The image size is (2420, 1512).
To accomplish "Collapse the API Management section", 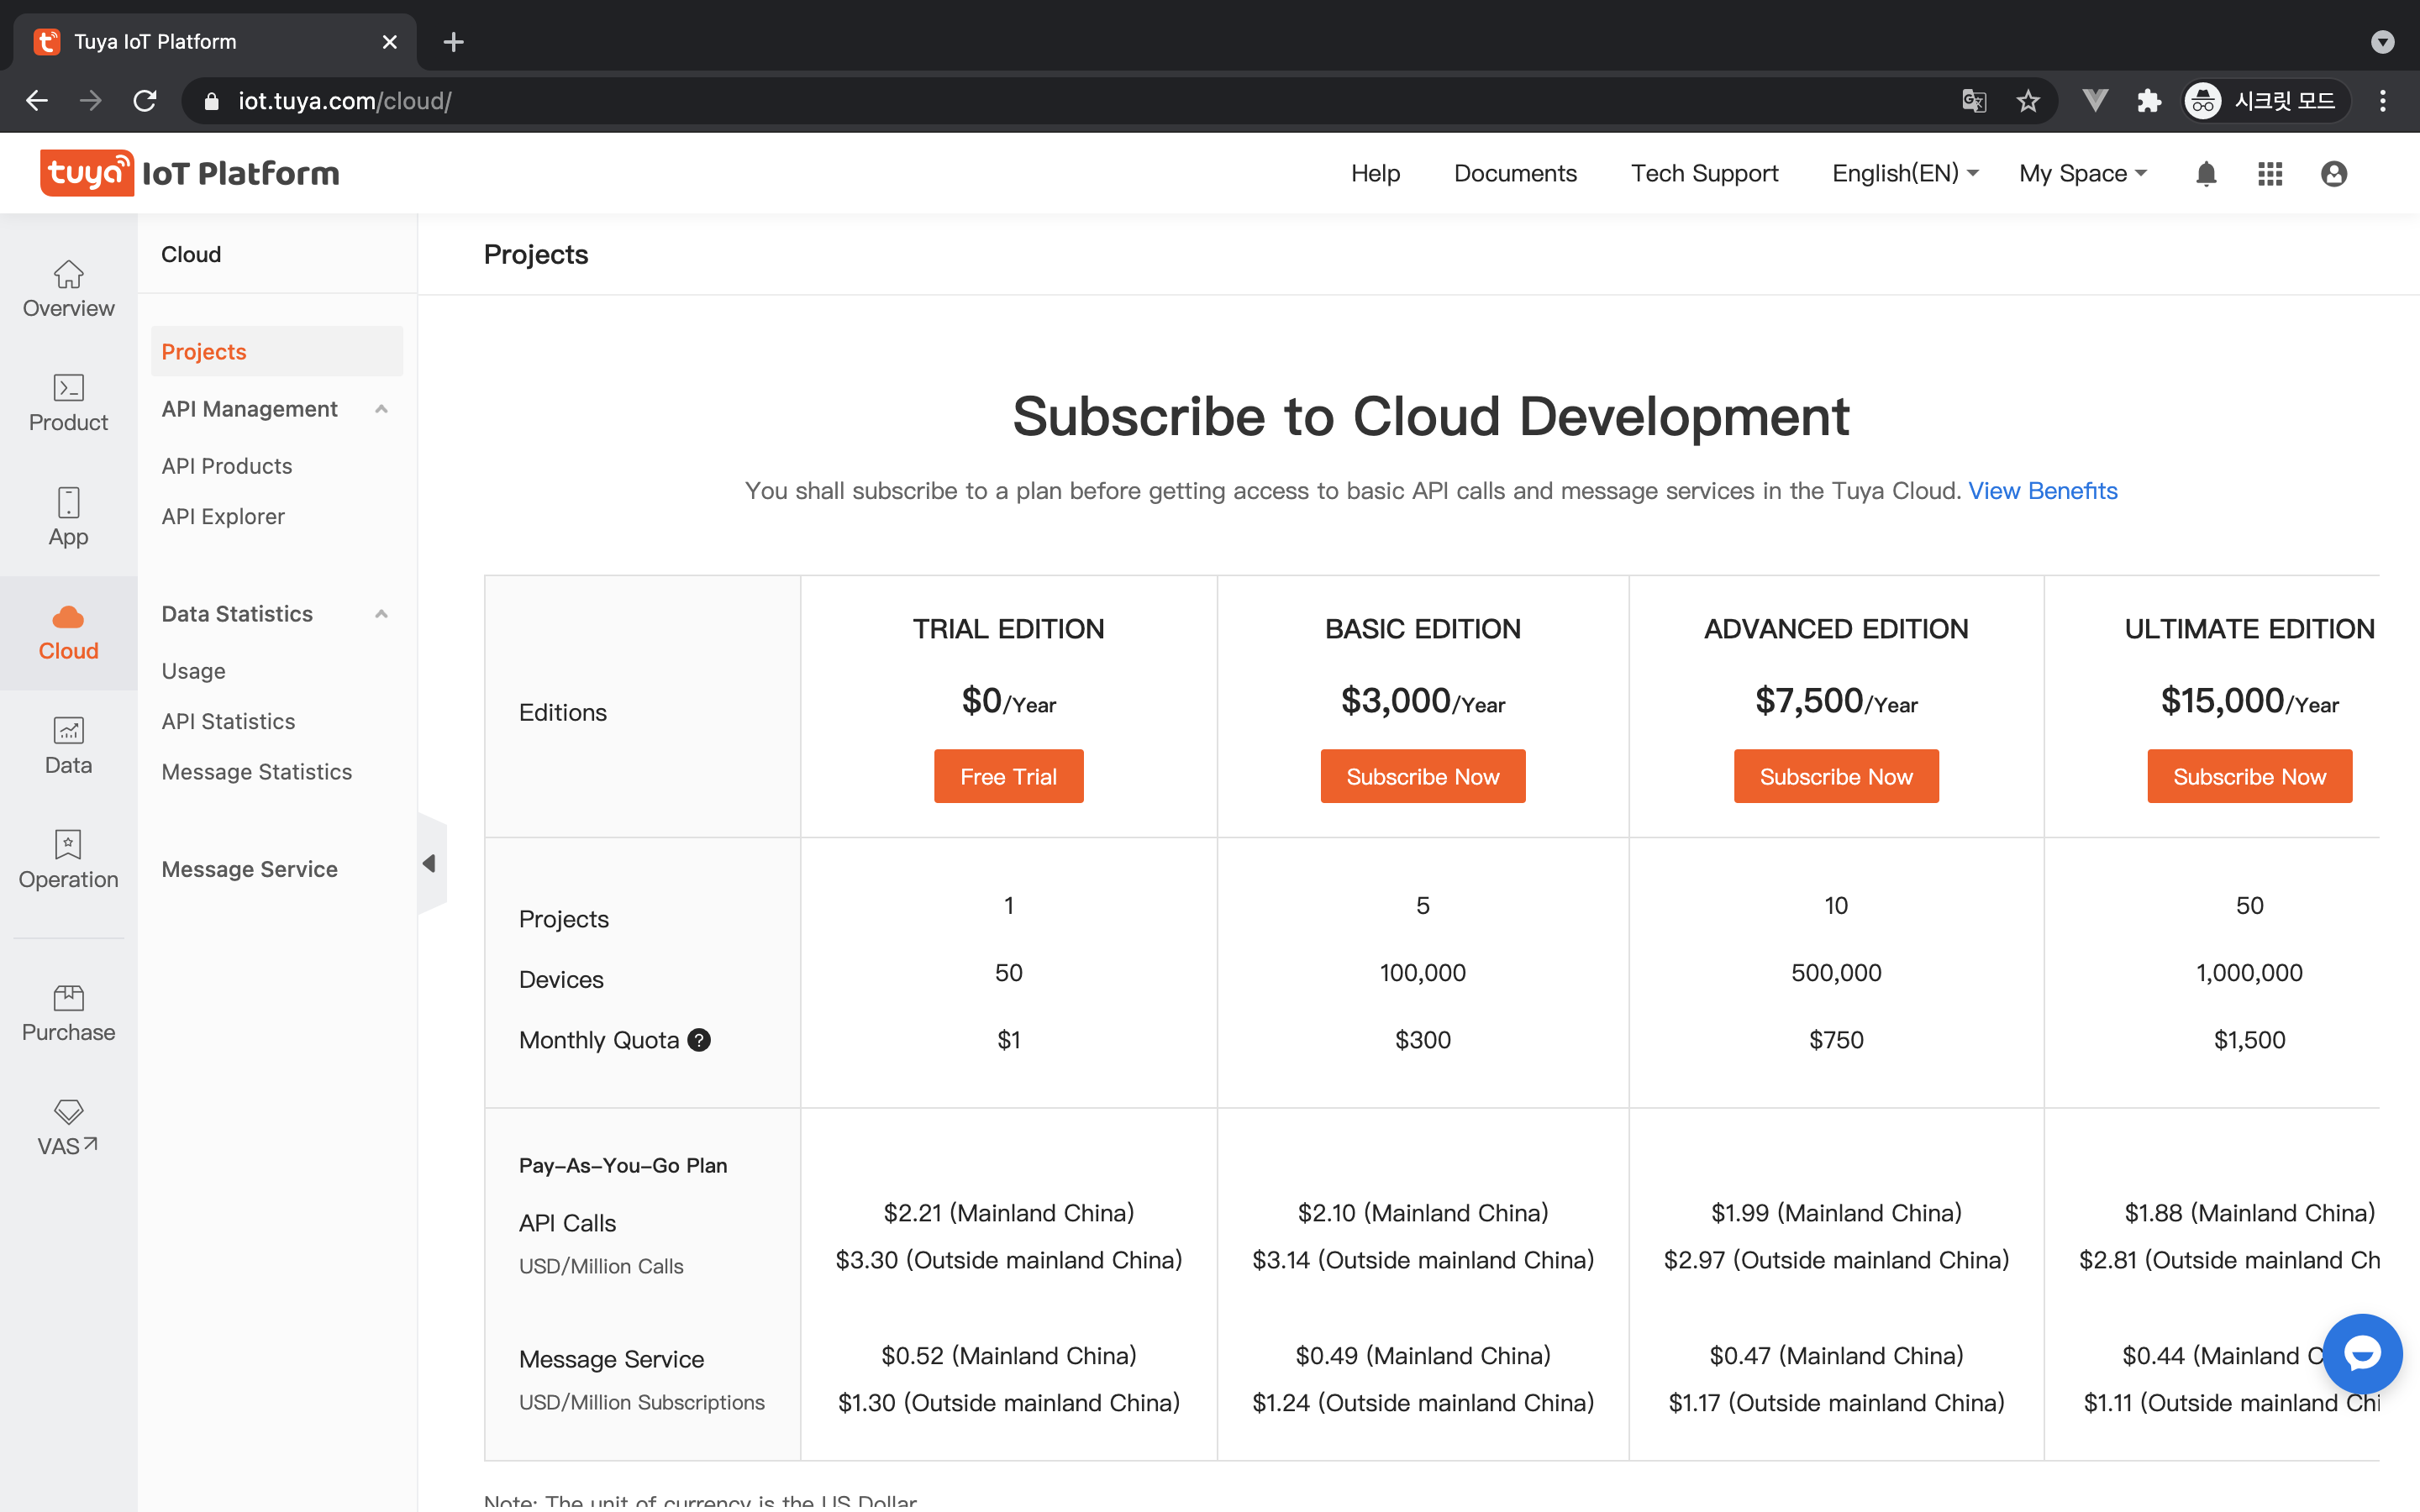I will pos(381,409).
